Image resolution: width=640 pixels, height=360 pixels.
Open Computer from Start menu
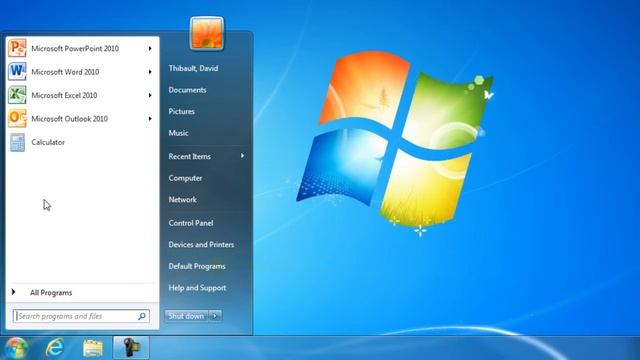pyautogui.click(x=185, y=178)
